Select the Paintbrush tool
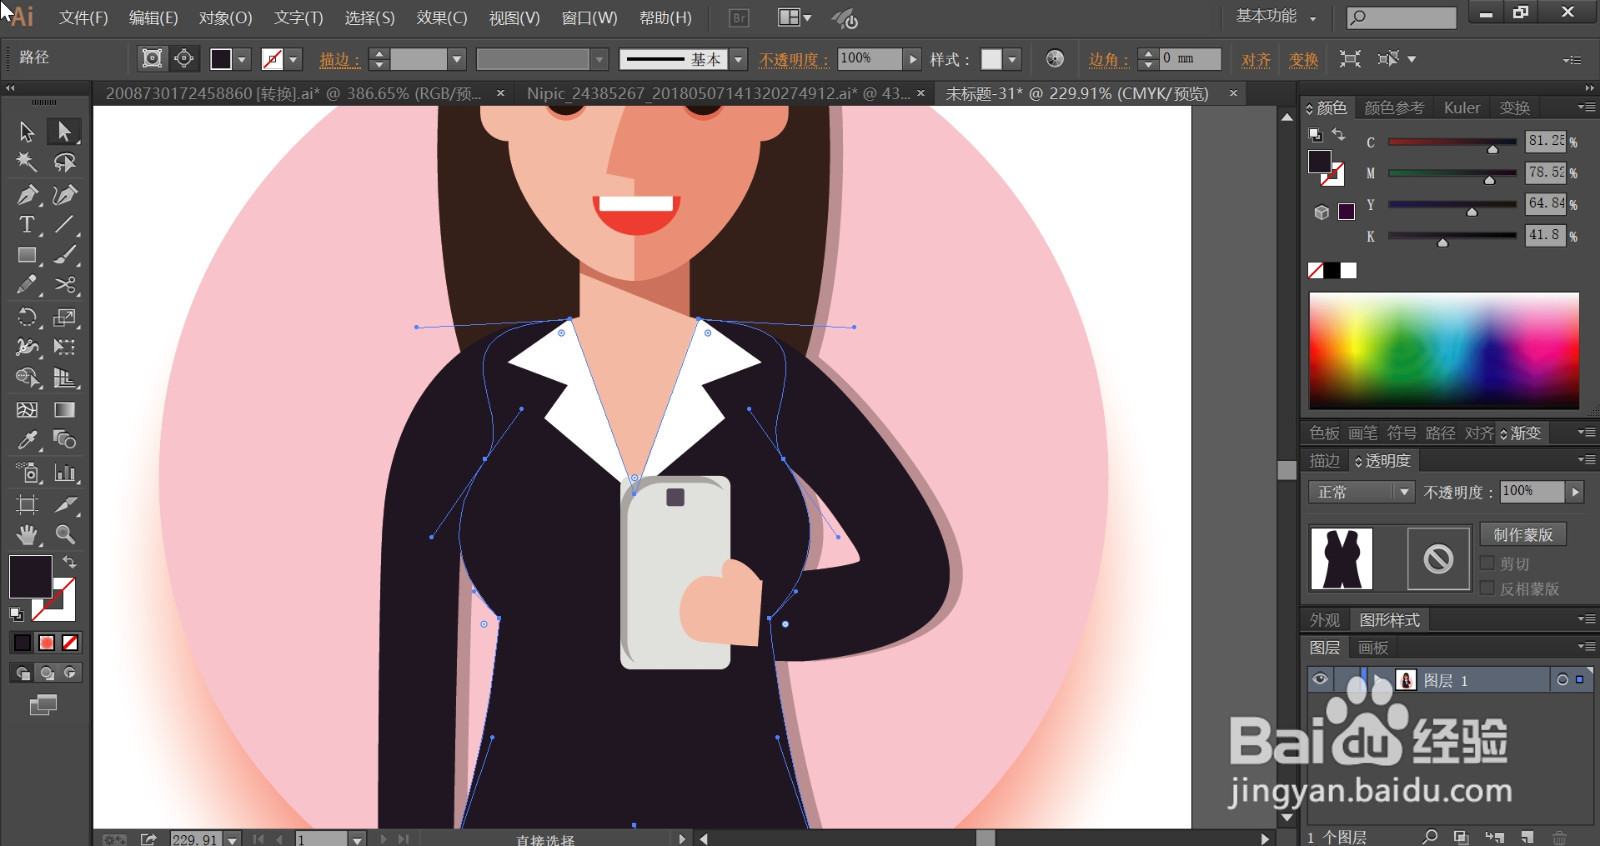This screenshot has width=1600, height=846. coord(65,256)
